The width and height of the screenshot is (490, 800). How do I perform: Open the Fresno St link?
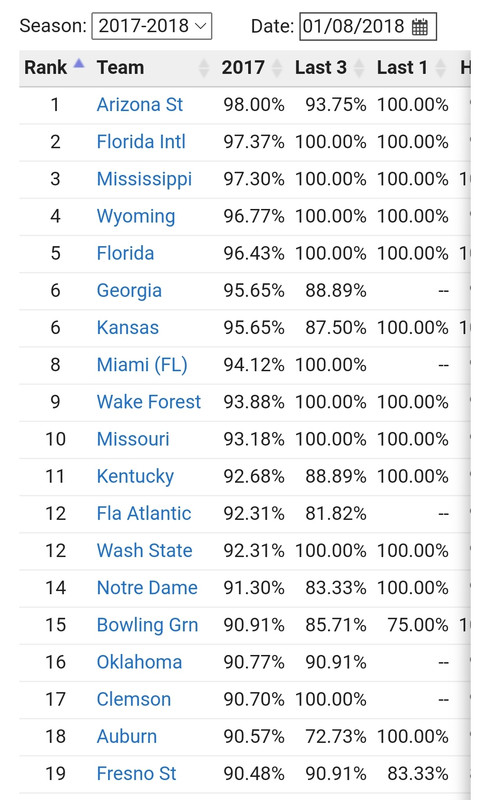coord(136,773)
